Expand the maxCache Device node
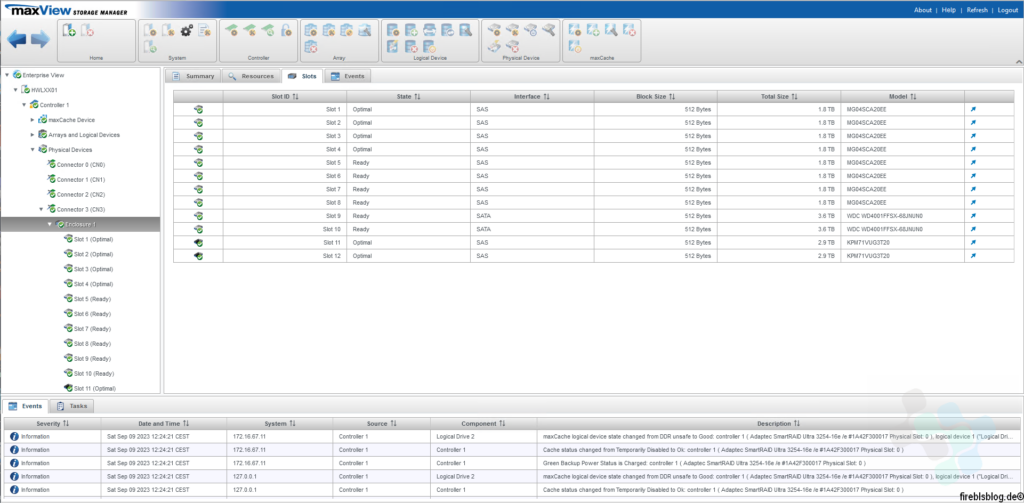Viewport: 1024px width, 503px height. [x=33, y=120]
